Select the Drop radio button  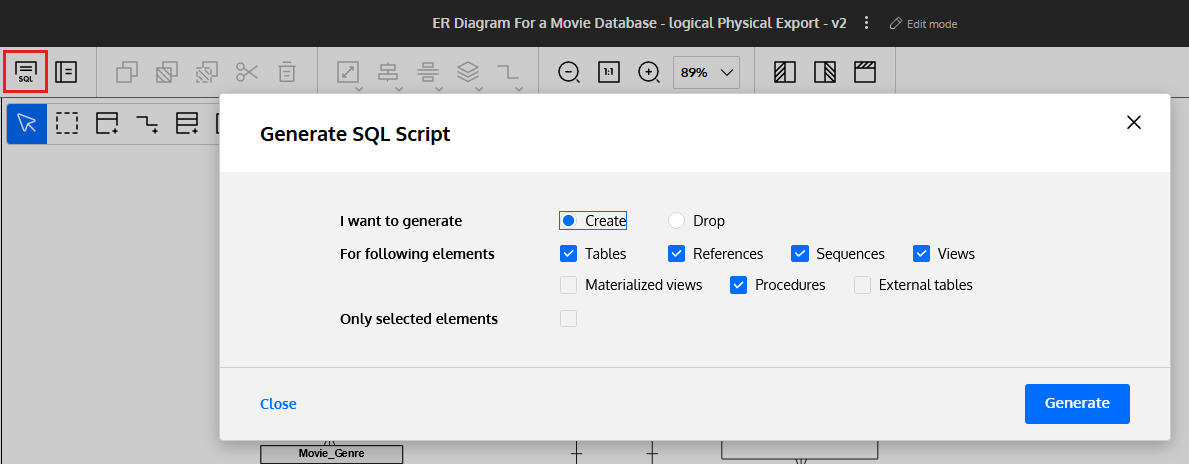click(676, 221)
